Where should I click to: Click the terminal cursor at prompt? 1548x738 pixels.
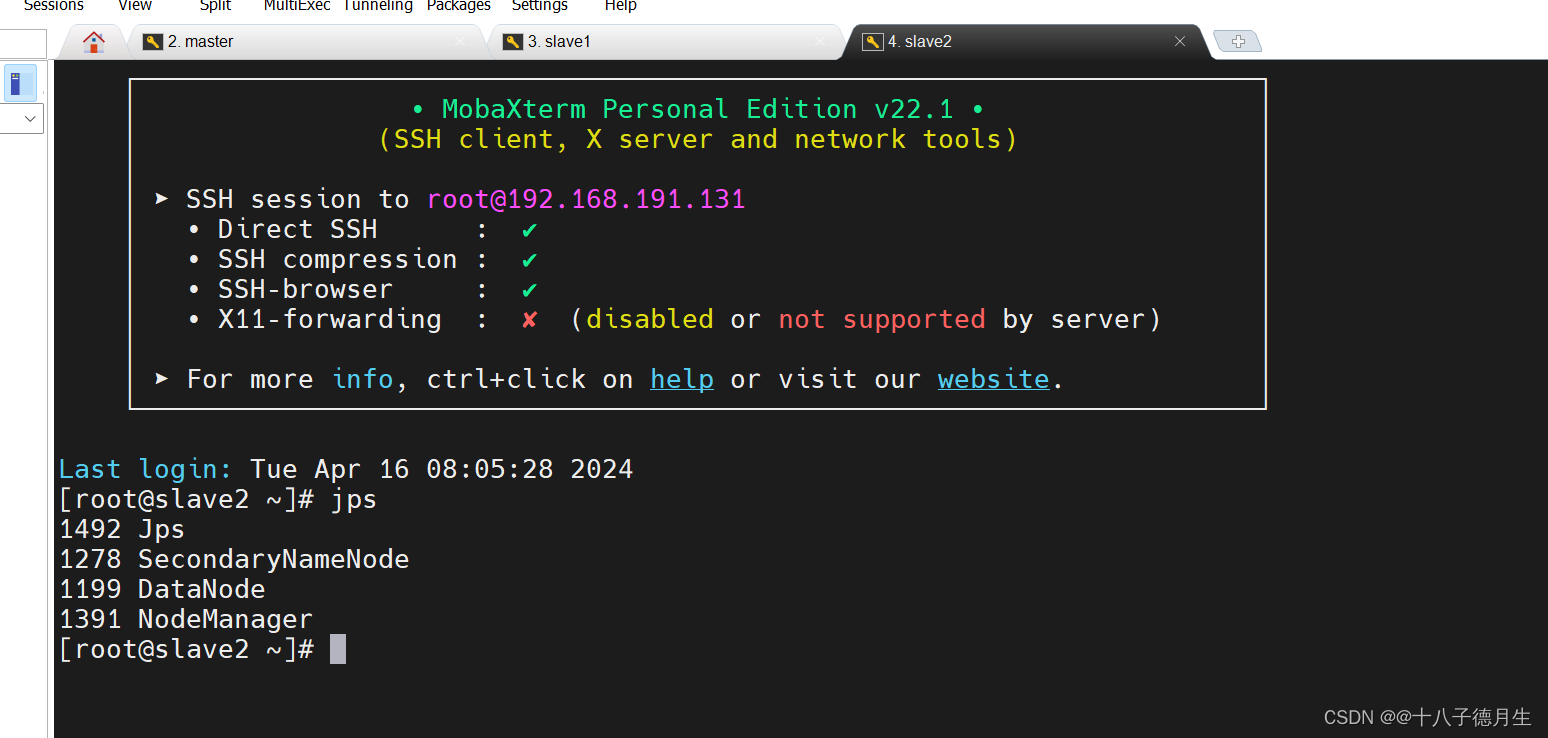(x=338, y=649)
